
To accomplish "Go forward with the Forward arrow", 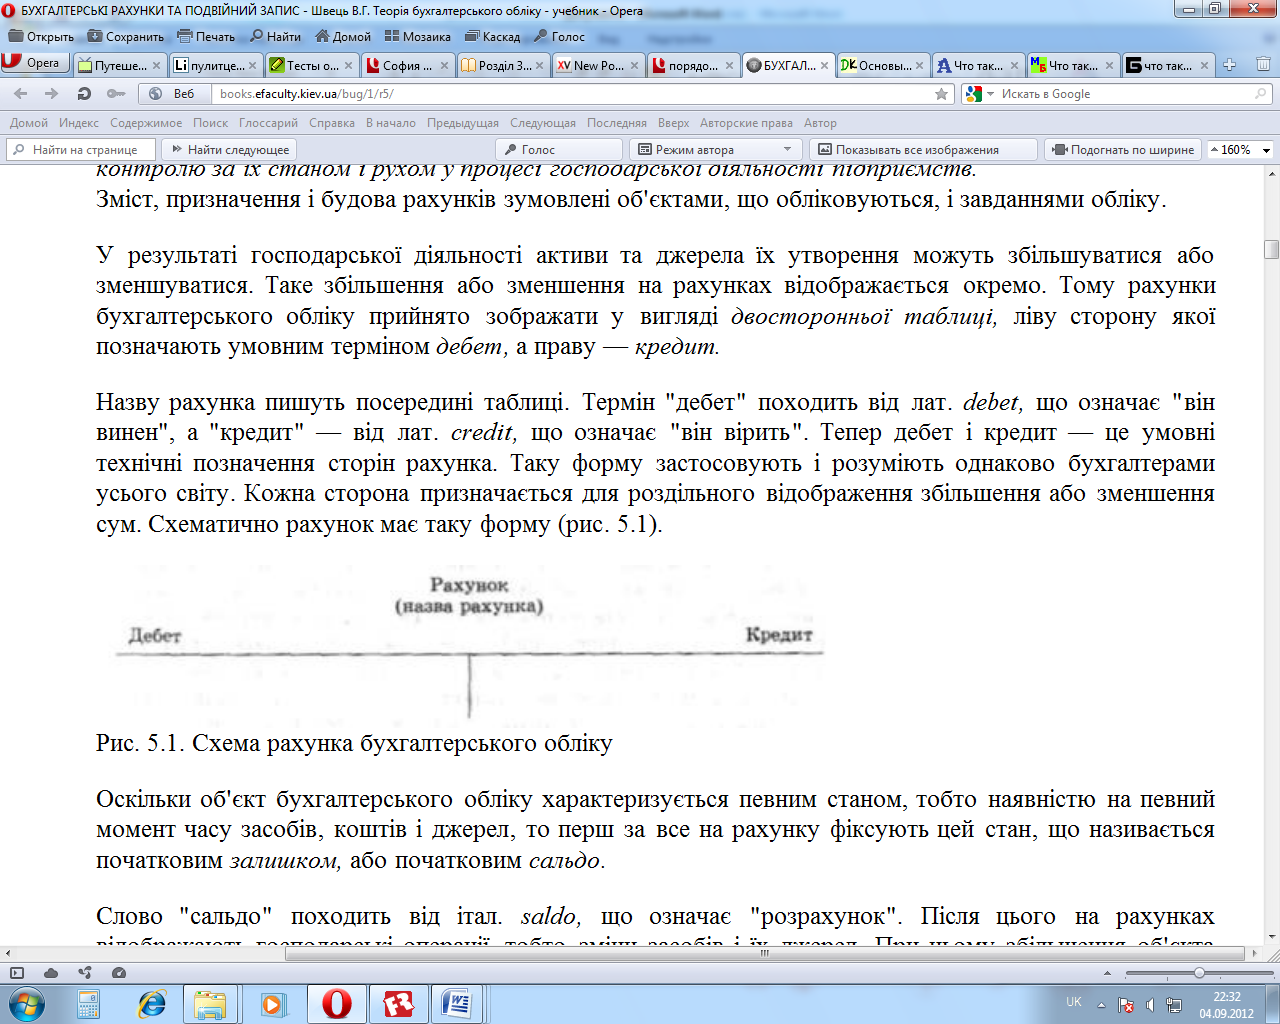I will [x=52, y=93].
